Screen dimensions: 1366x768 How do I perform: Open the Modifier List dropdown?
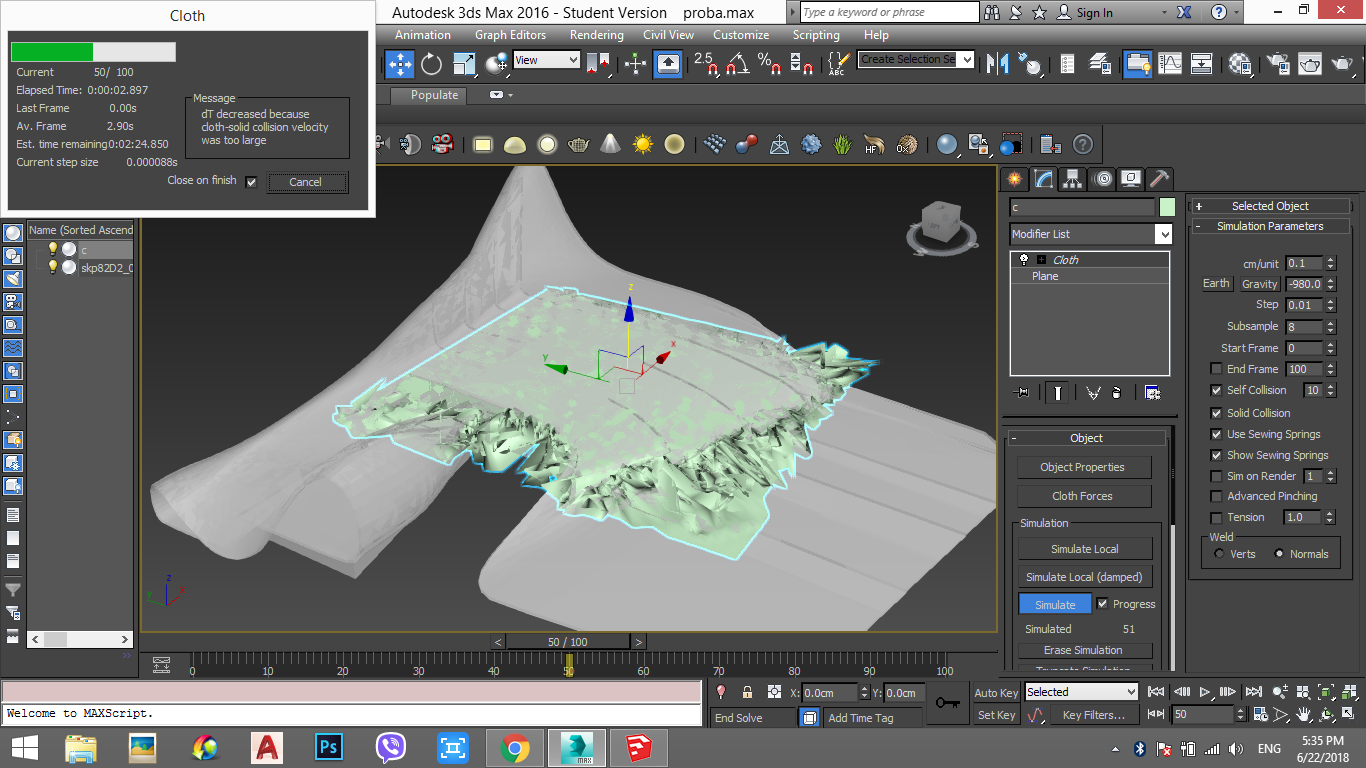point(1090,234)
